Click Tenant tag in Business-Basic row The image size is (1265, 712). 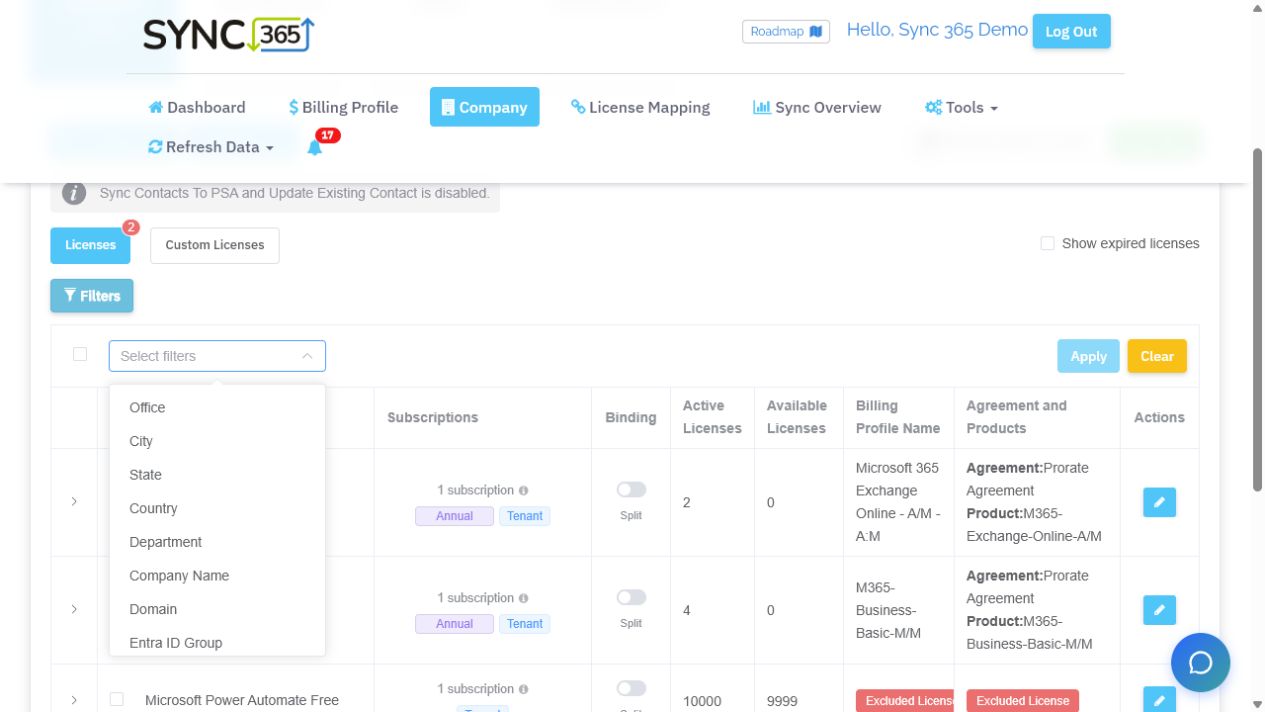pos(525,624)
